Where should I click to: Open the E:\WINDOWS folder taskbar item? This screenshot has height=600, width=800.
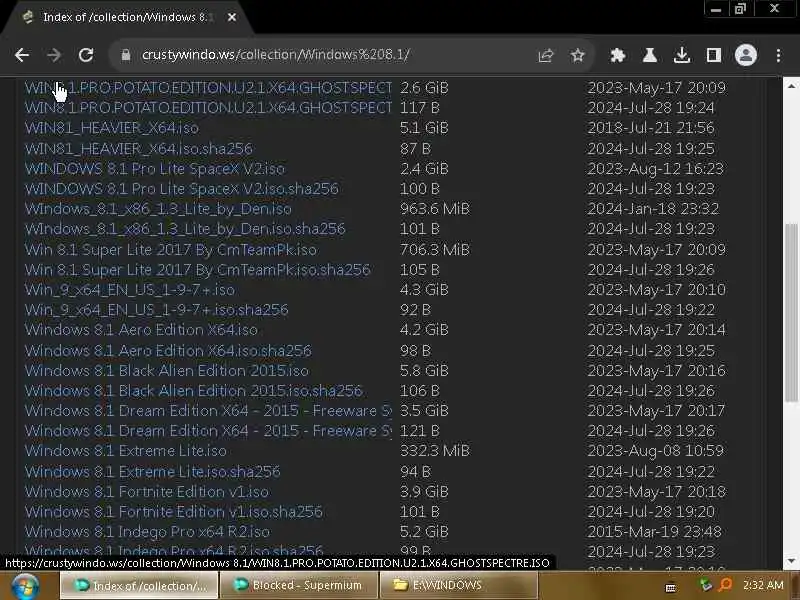[458, 585]
